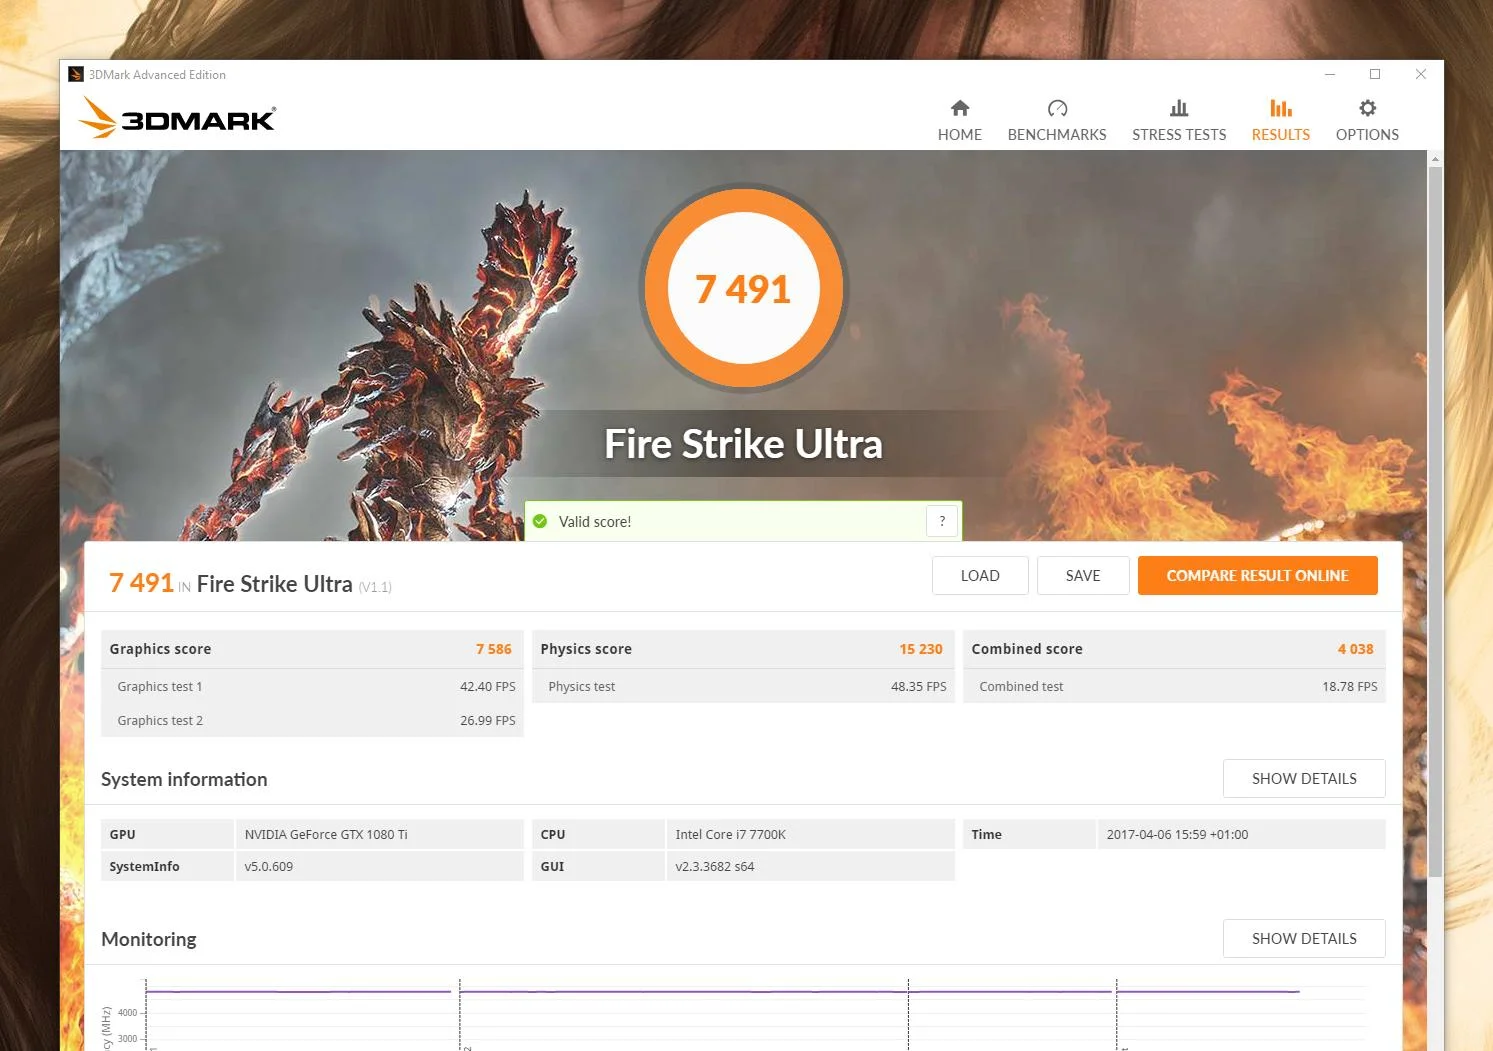The height and width of the screenshot is (1051, 1493).
Task: Click the Intel Core i7 7700K value
Action: point(731,835)
